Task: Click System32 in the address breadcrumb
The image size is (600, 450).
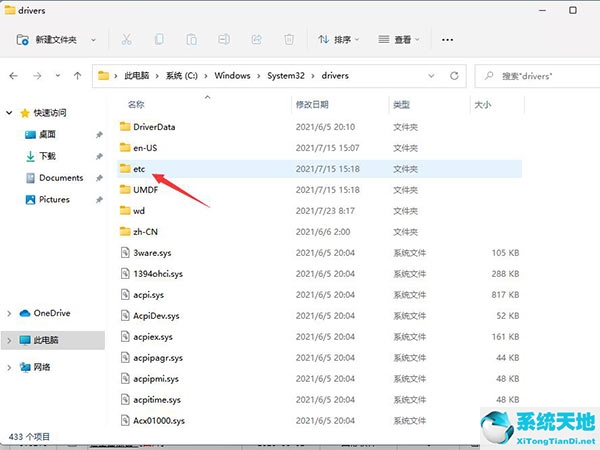Action: click(286, 76)
